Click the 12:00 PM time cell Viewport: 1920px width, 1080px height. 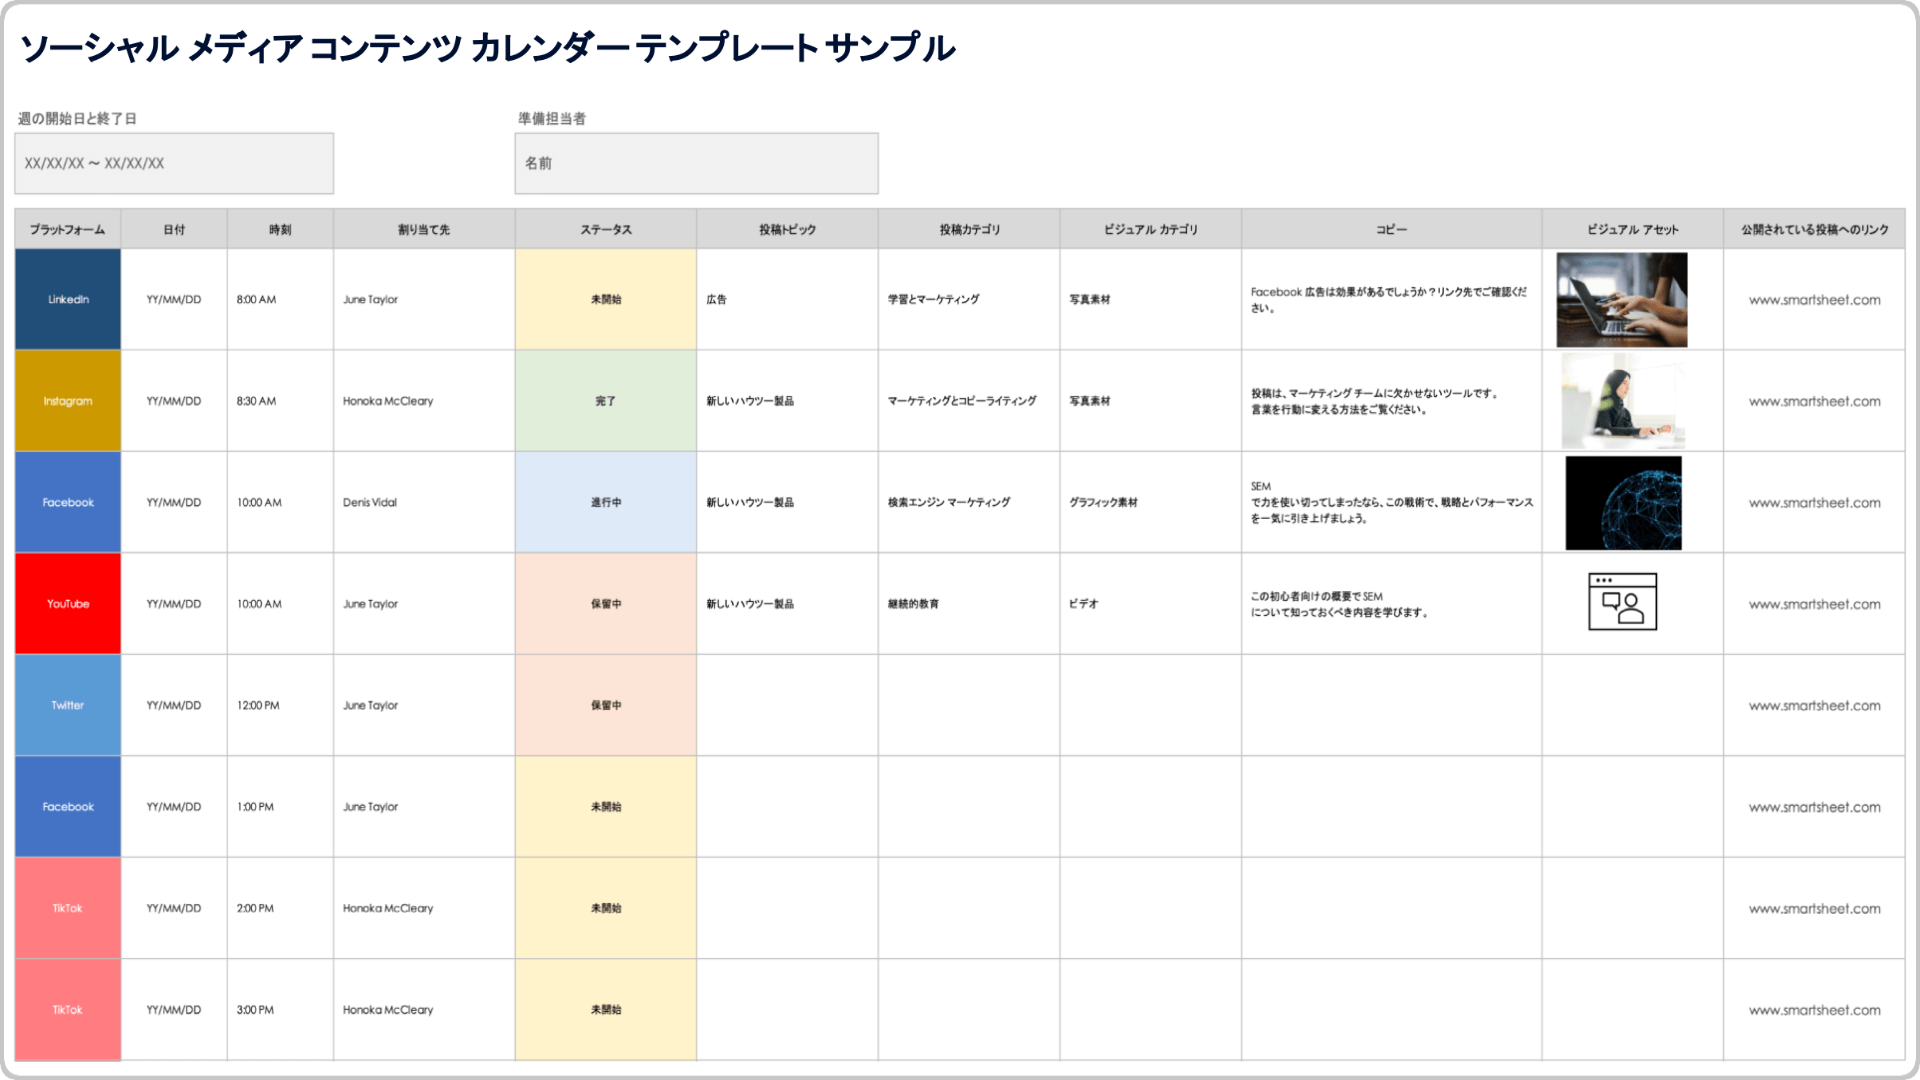280,705
